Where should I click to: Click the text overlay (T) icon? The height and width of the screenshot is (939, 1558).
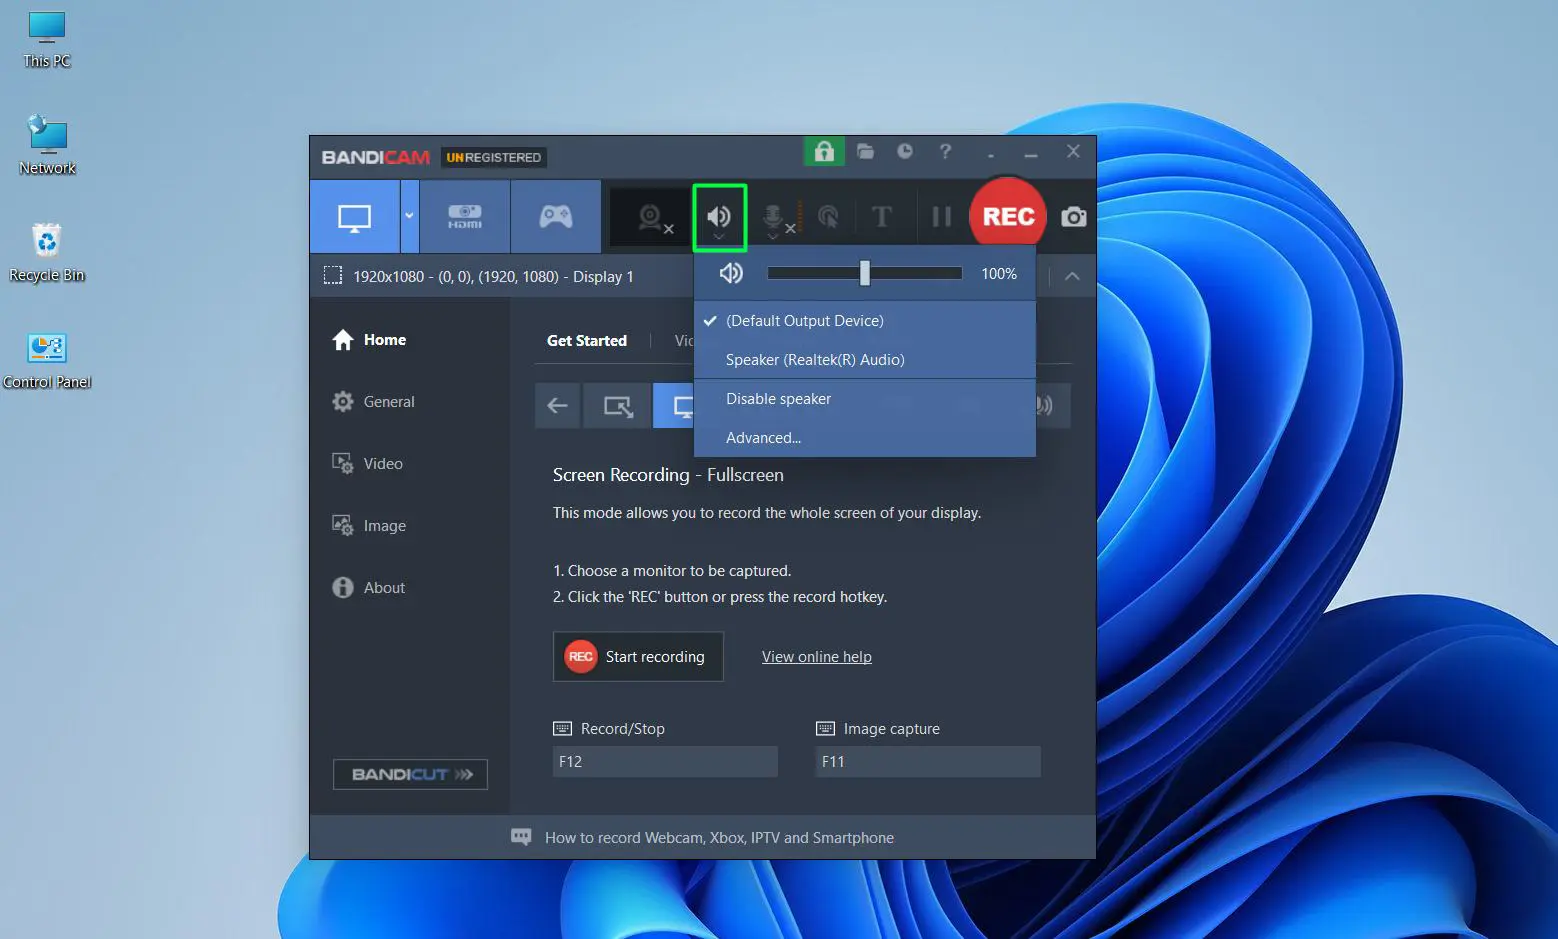(882, 215)
